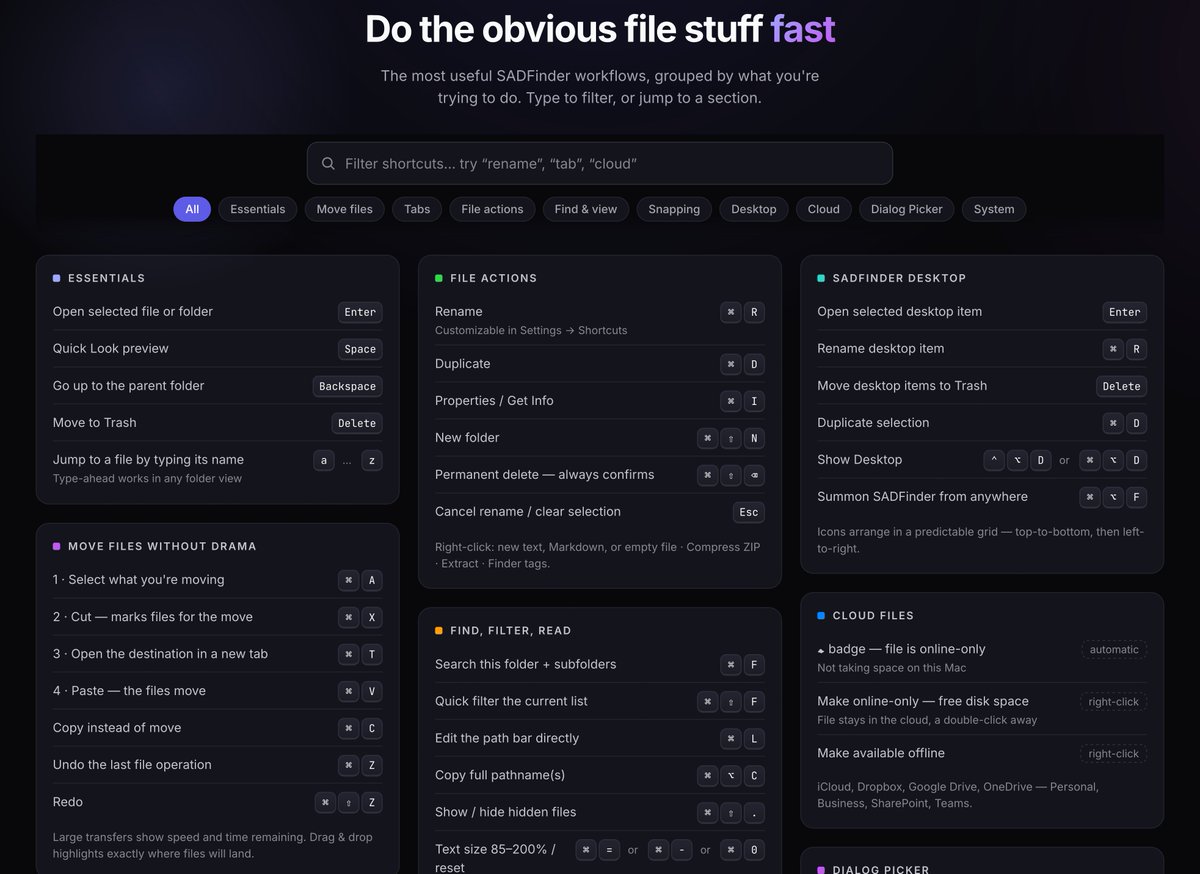This screenshot has width=1200, height=874.
Task: Click the 0 key badge for Text size reset
Action: (x=754, y=850)
